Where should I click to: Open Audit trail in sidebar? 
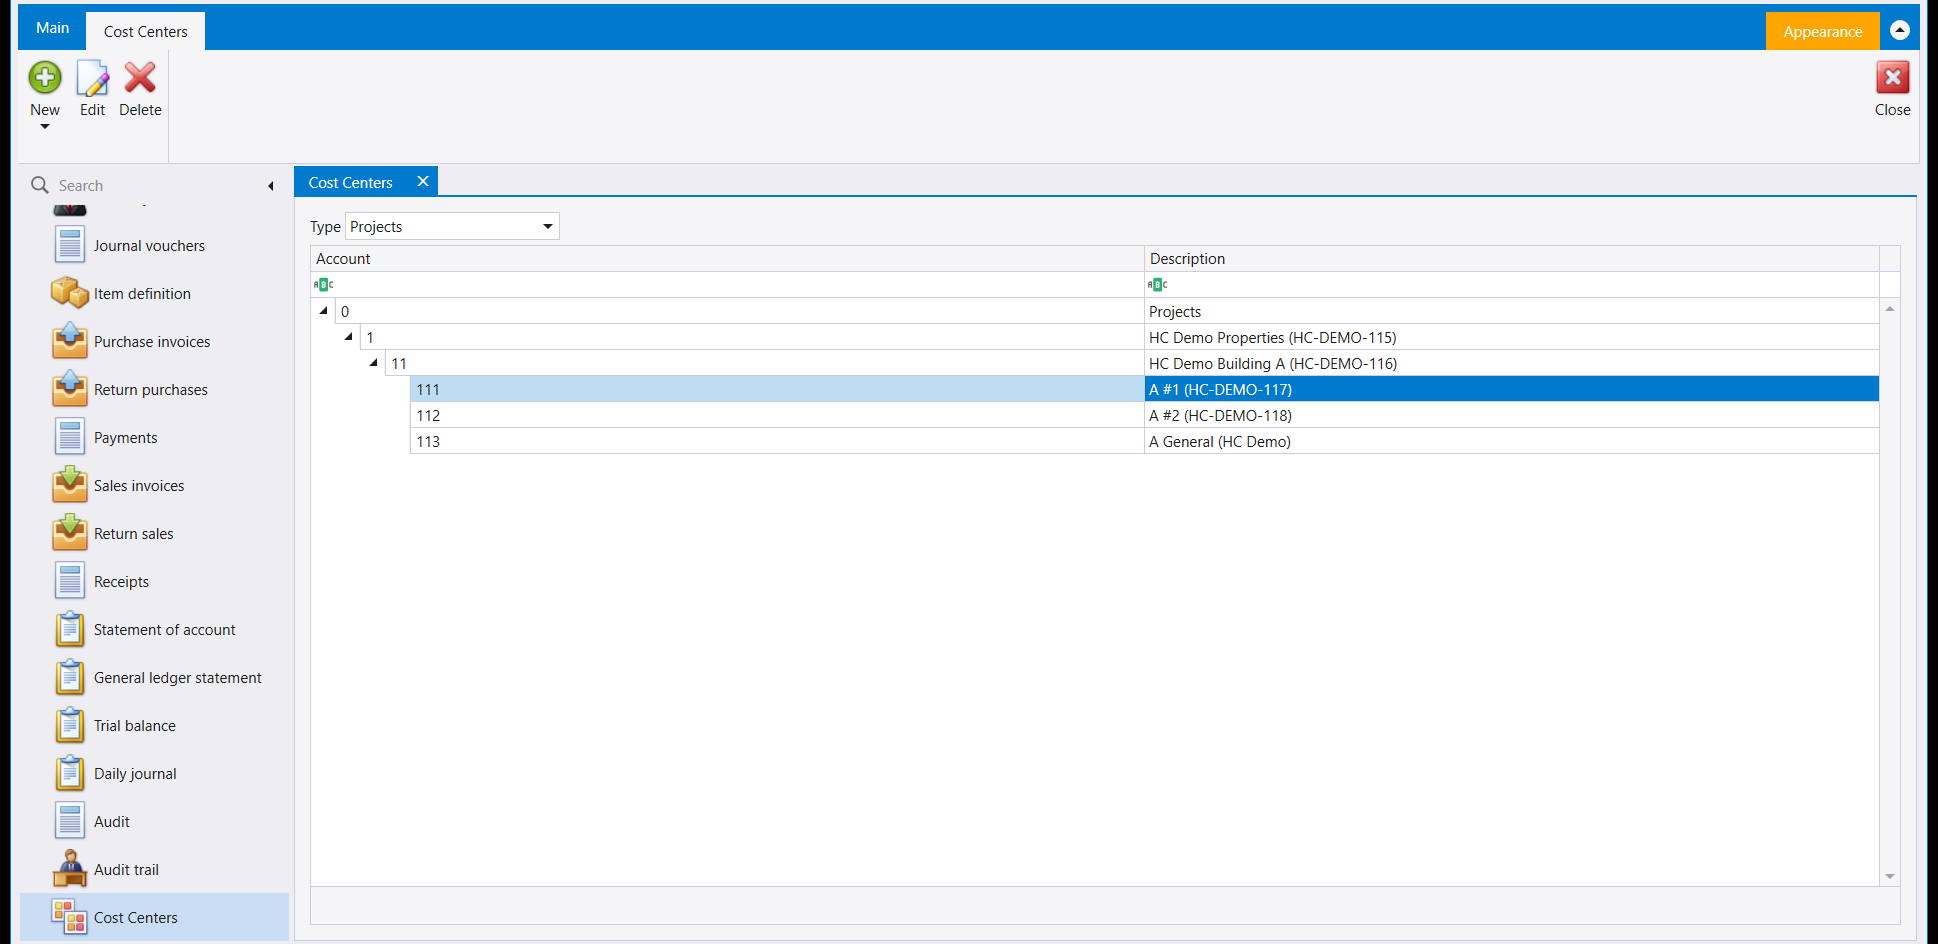point(126,870)
